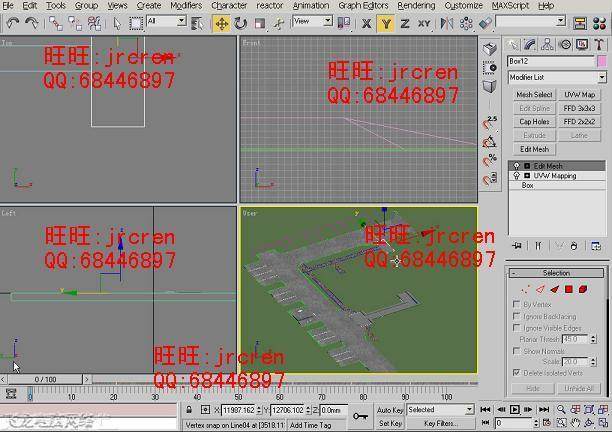Click the Mesh Select button
The height and width of the screenshot is (432, 612).
(x=534, y=94)
